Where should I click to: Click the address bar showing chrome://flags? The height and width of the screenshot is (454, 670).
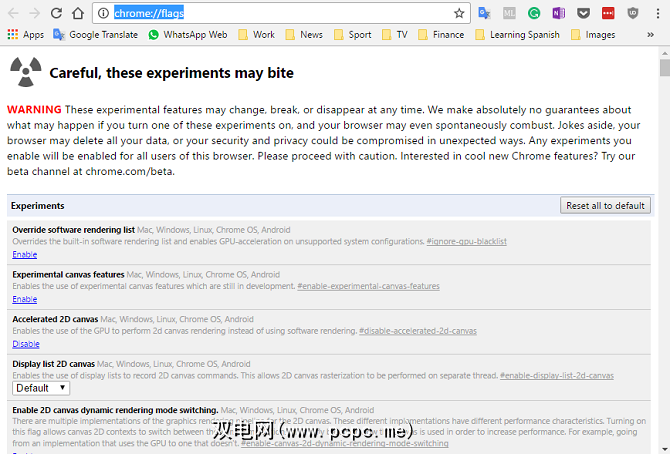(281, 13)
